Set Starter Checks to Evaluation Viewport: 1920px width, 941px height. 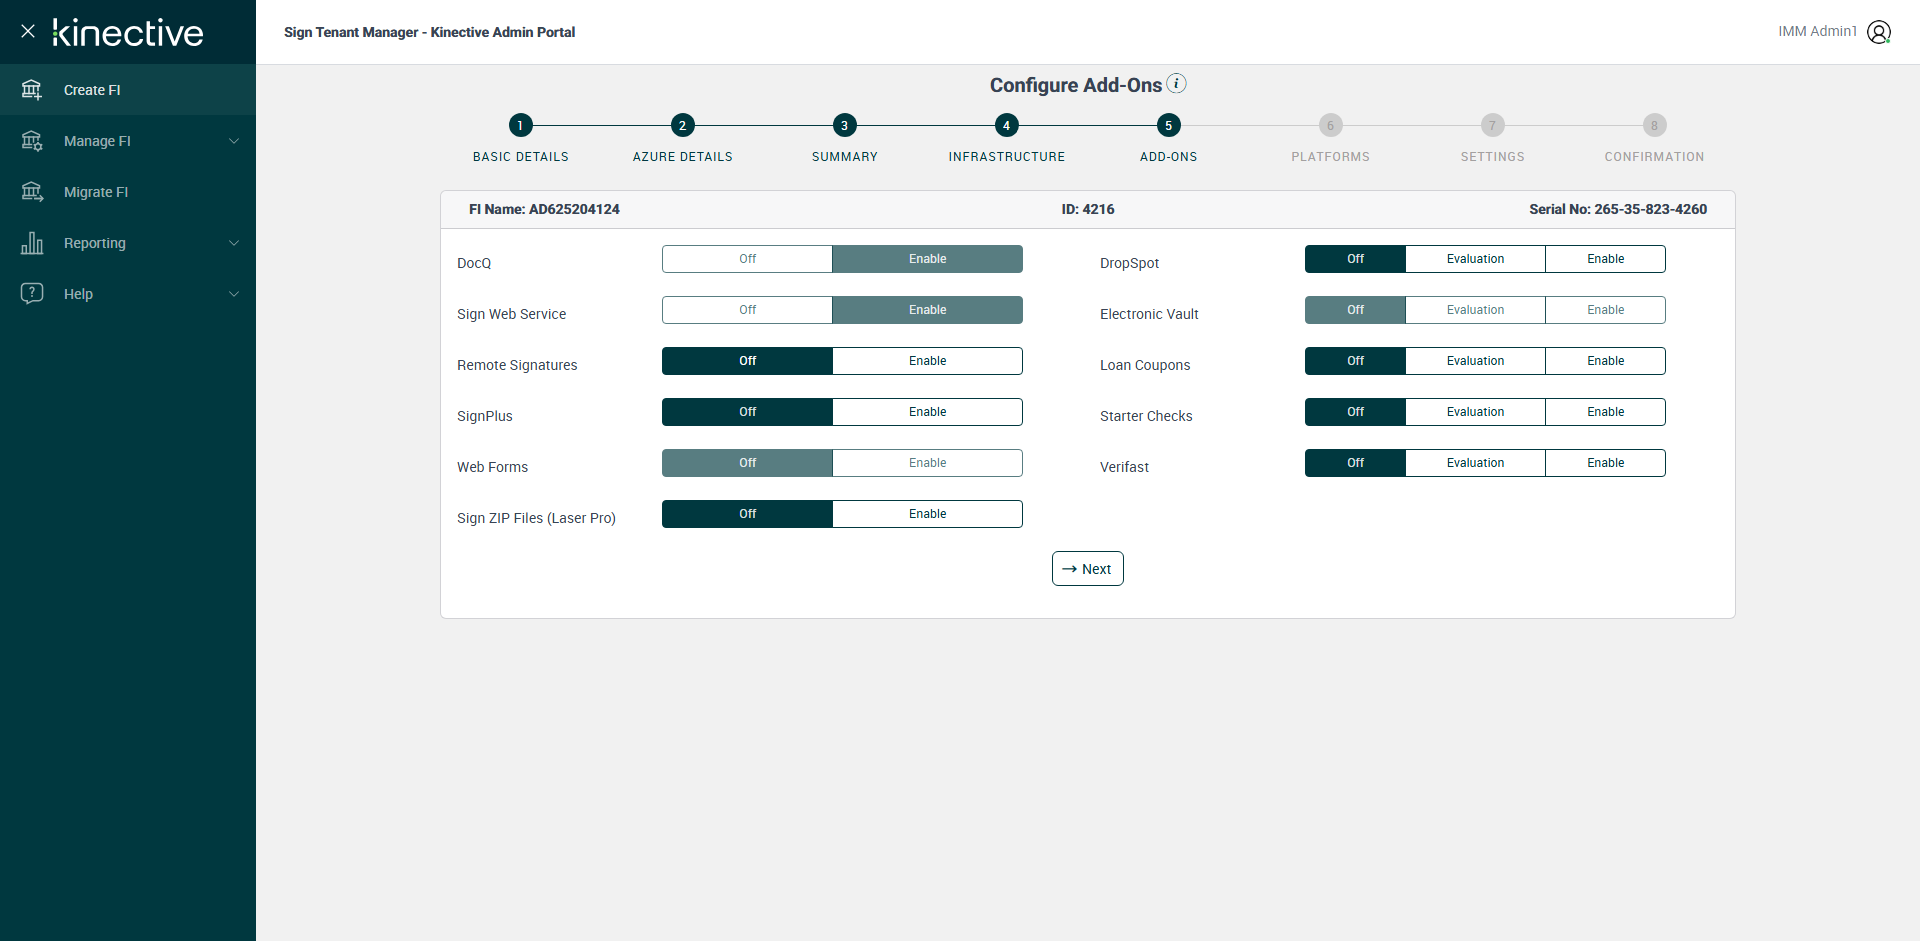point(1475,412)
